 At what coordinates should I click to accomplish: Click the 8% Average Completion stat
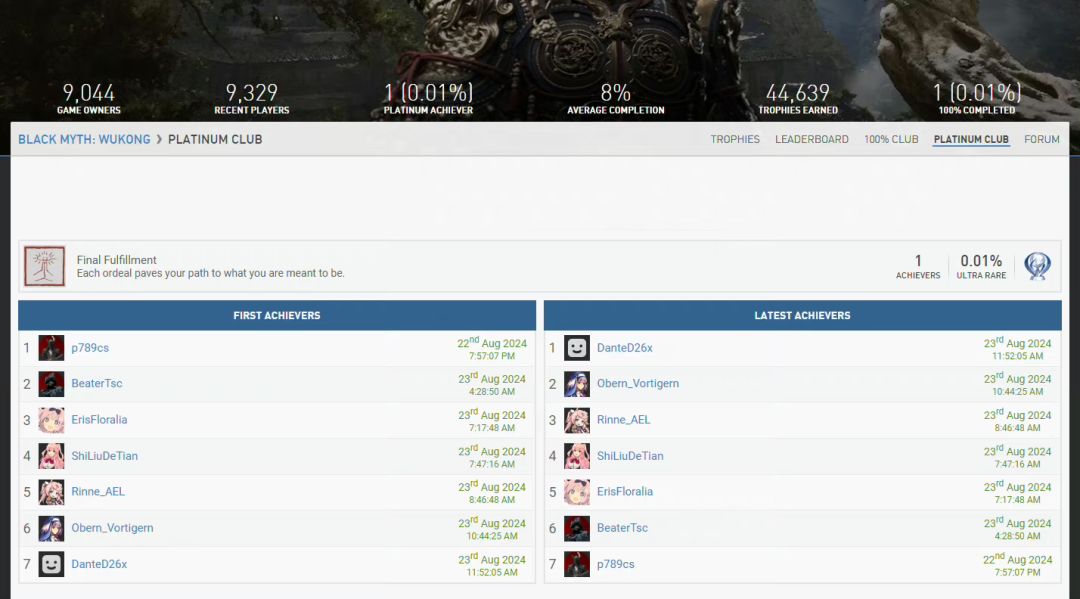[x=616, y=98]
